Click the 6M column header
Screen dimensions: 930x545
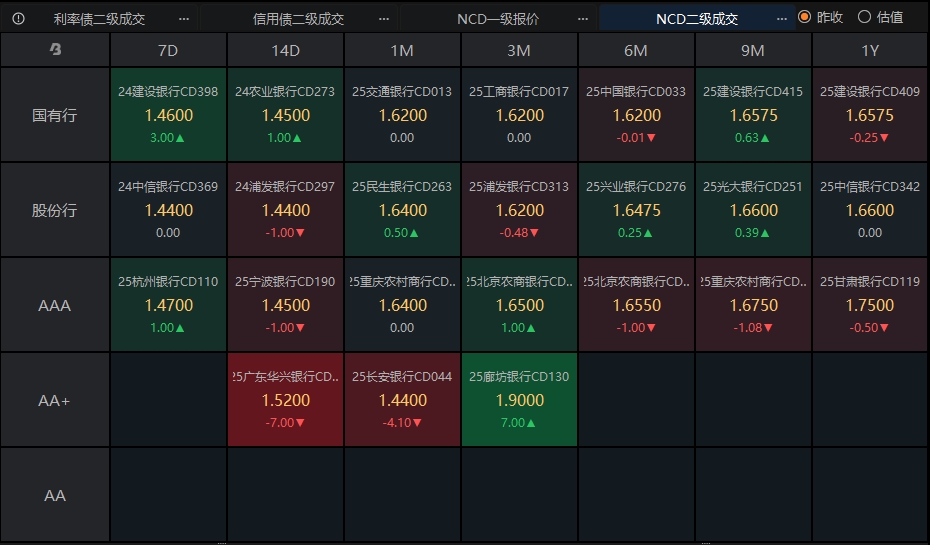(x=636, y=50)
